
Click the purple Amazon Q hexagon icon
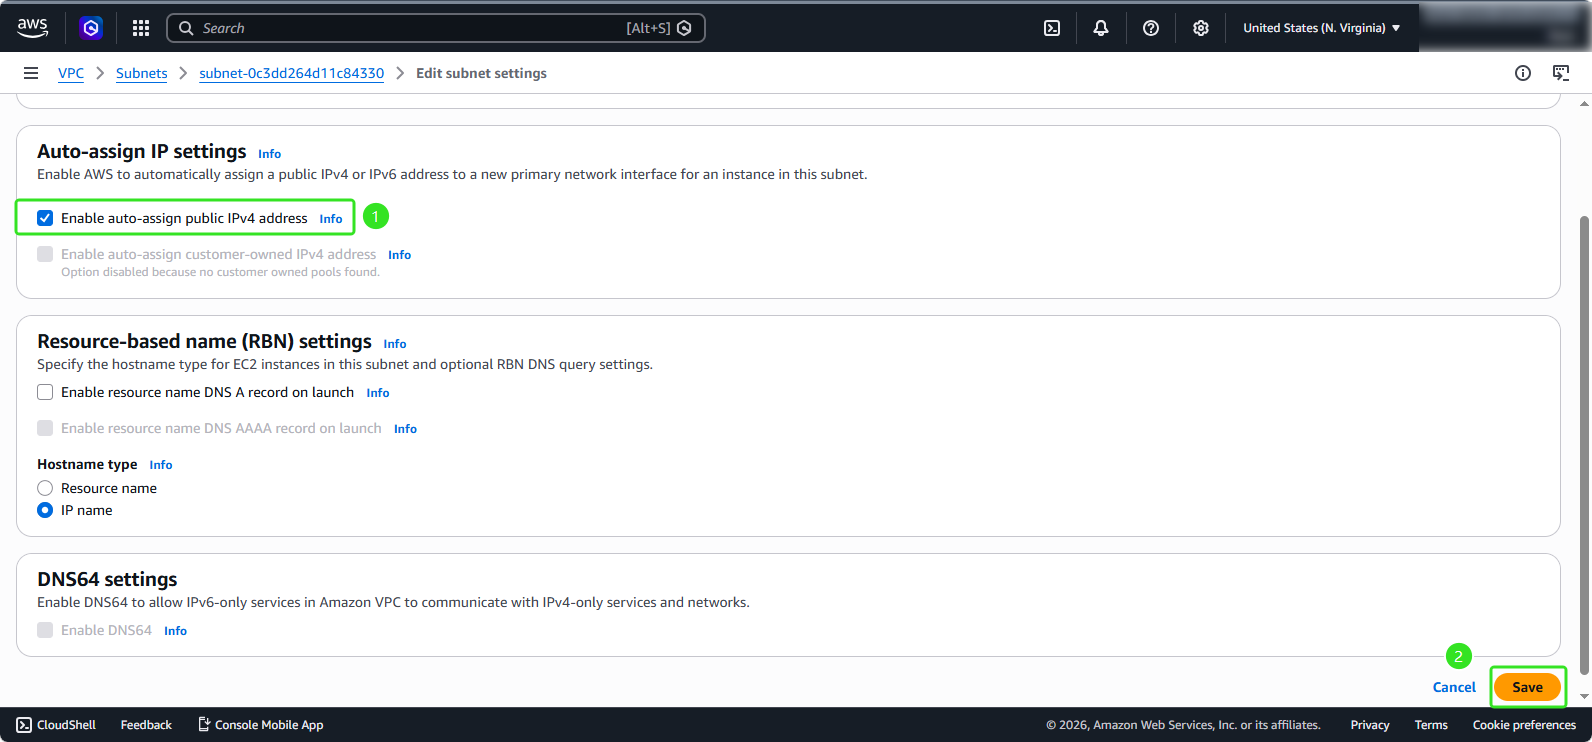coord(91,28)
